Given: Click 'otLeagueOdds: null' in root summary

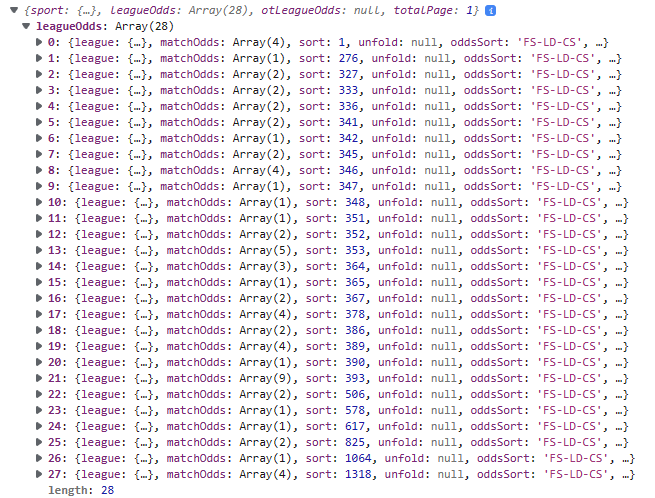Looking at the screenshot, I should tap(321, 10).
